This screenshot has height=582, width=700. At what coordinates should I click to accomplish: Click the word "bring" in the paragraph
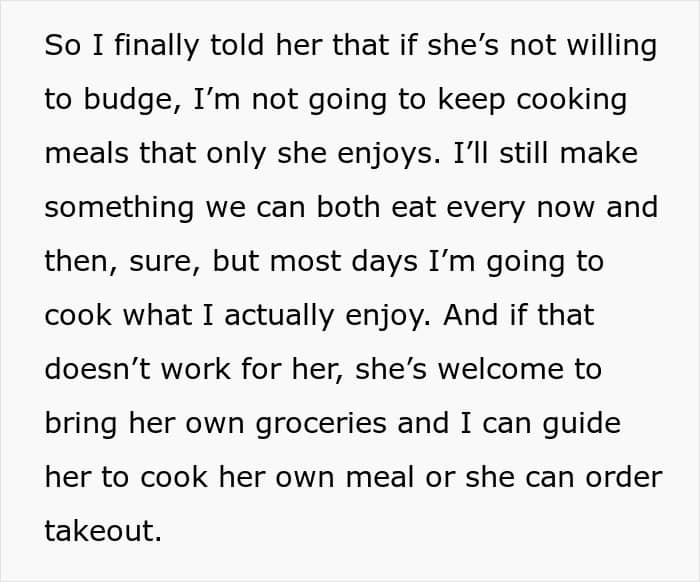81,424
